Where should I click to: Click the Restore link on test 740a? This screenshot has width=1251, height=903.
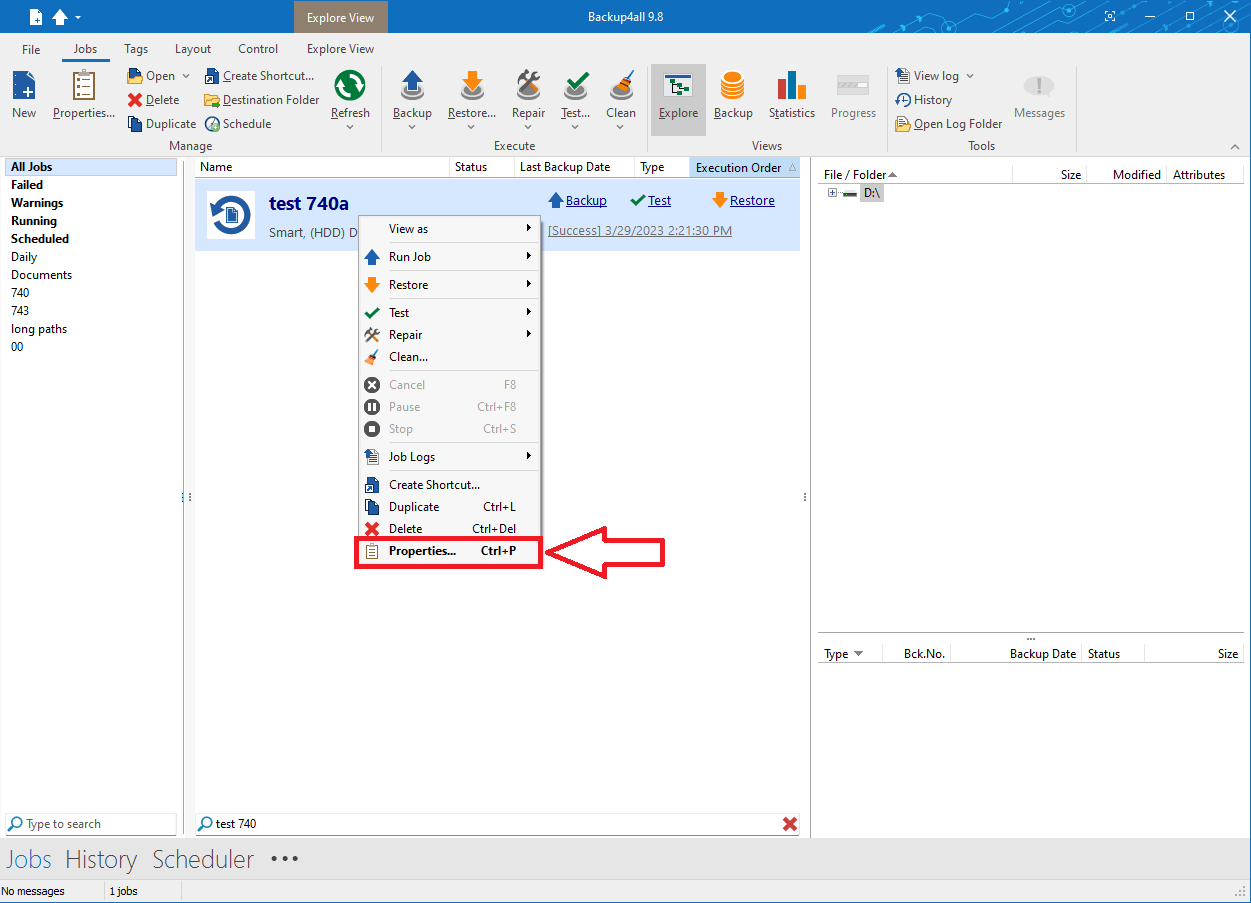point(751,201)
